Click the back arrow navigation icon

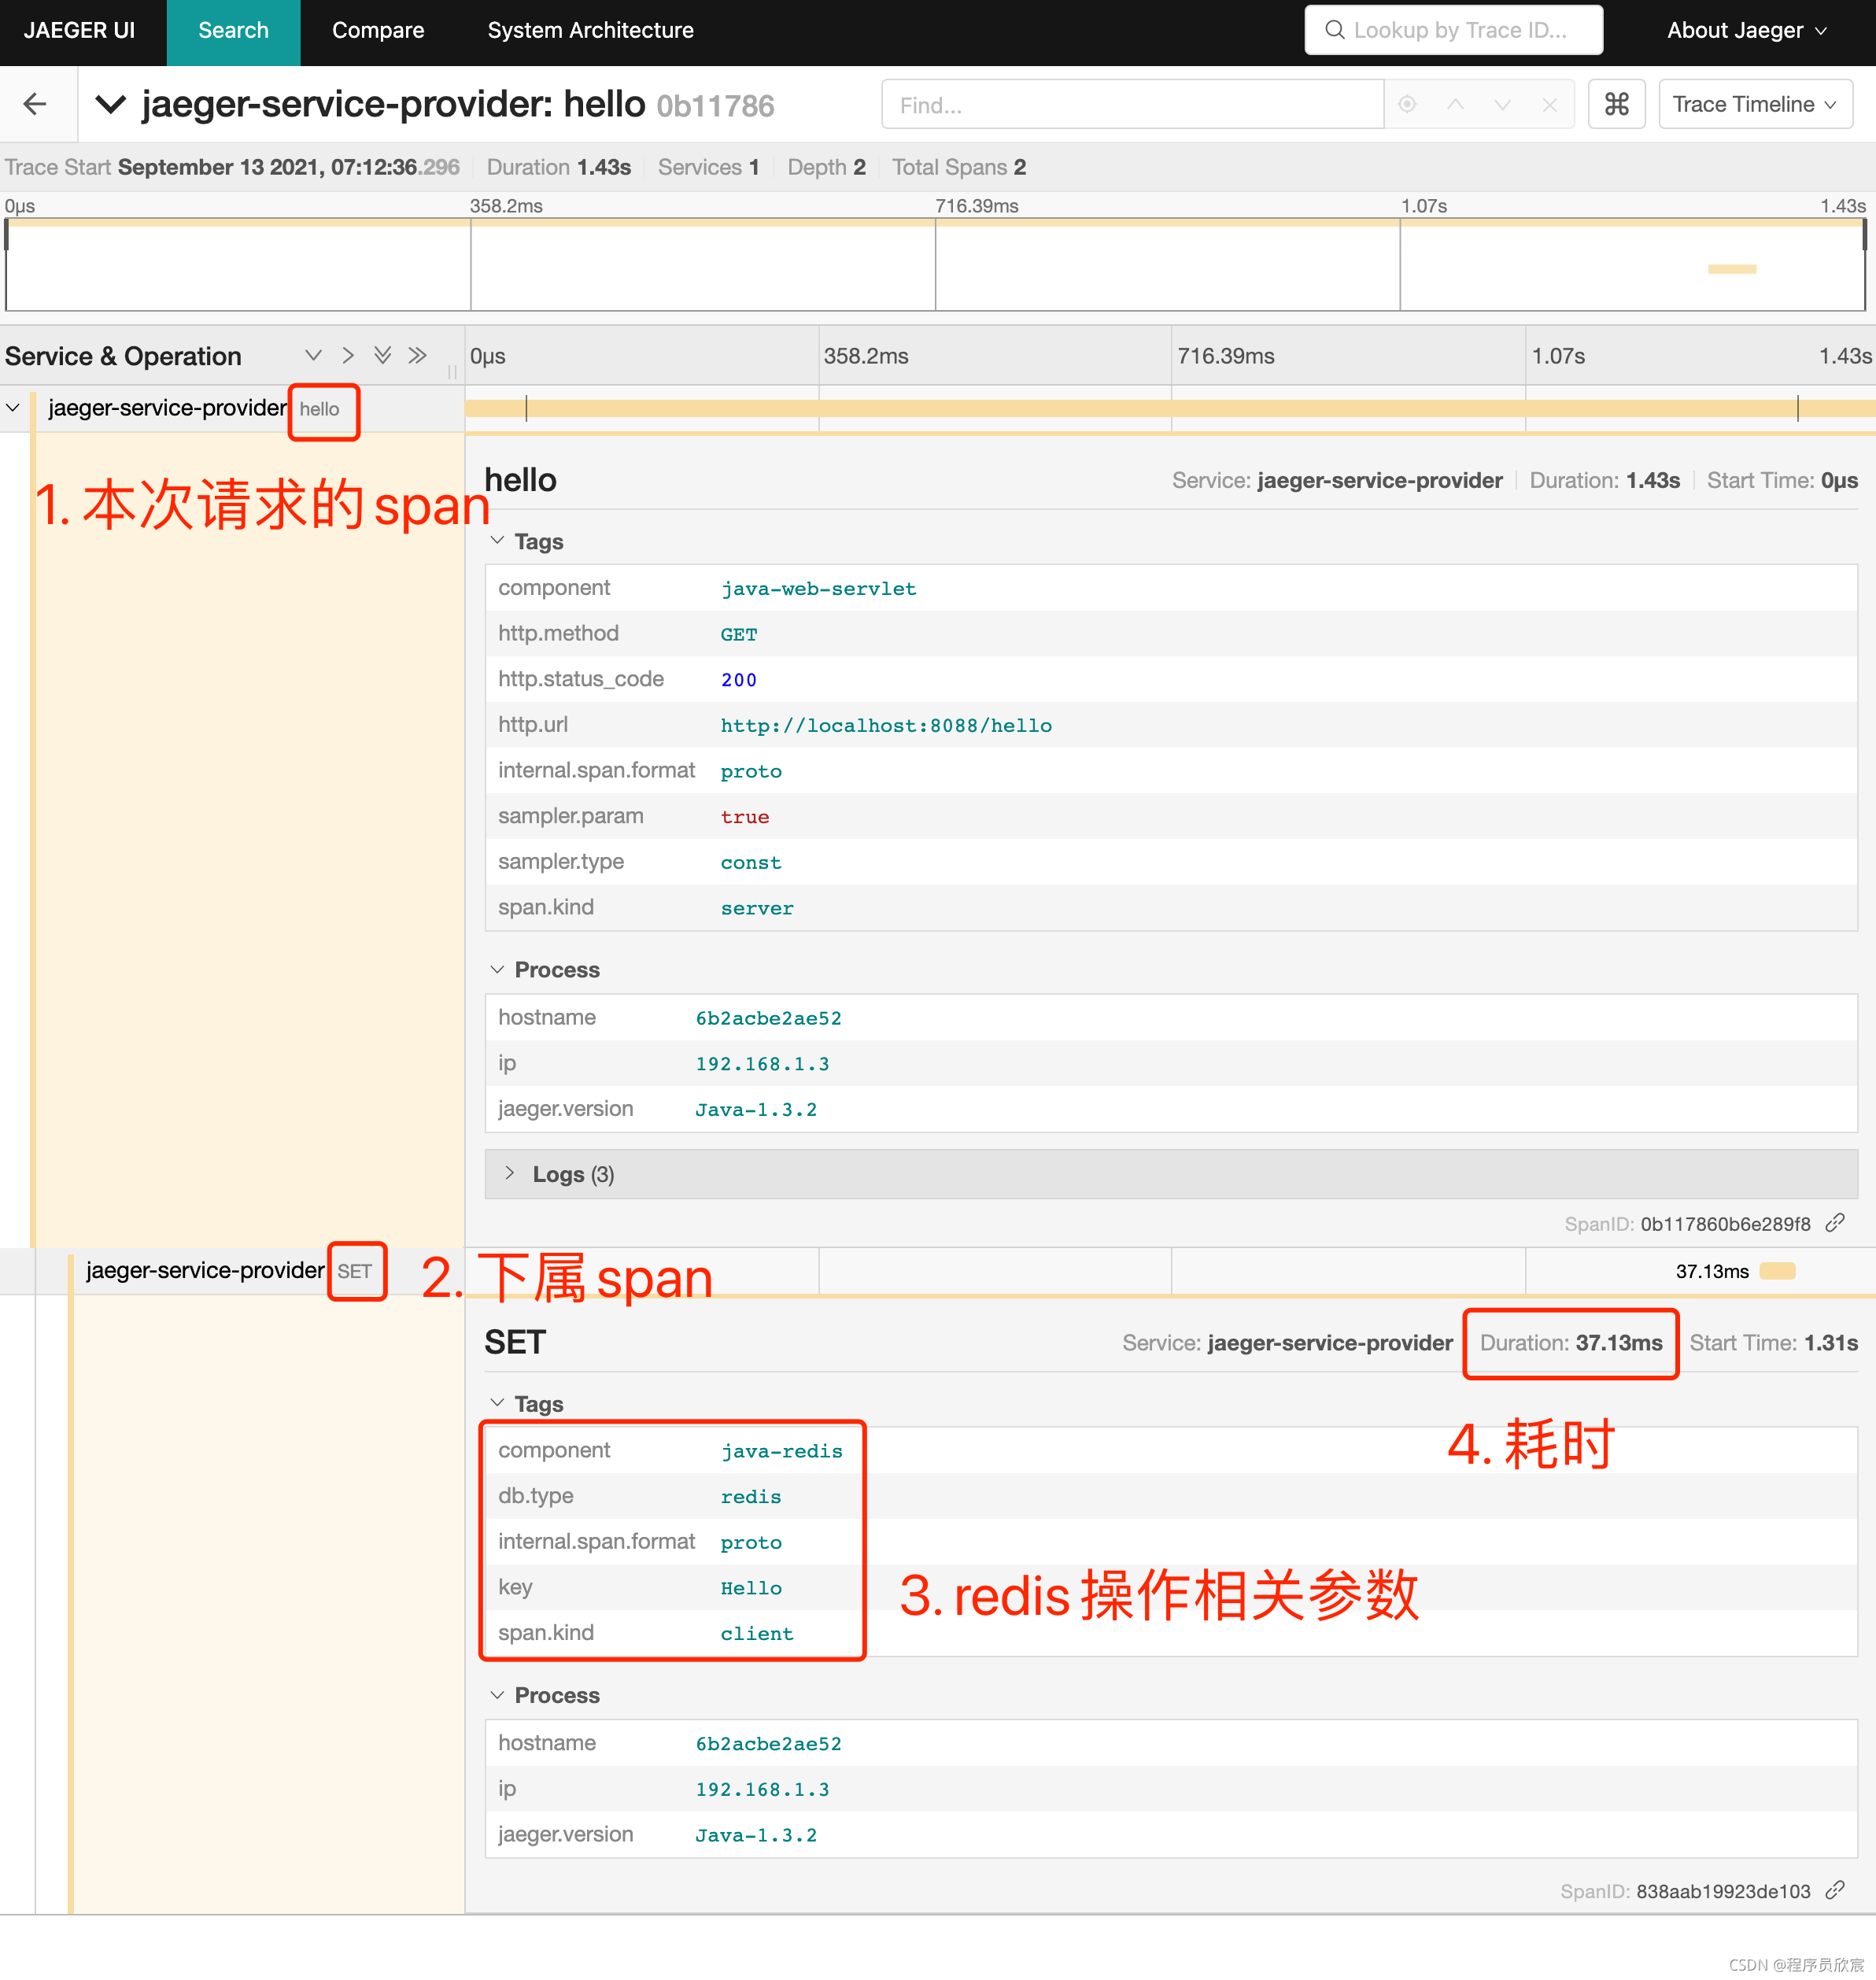(35, 102)
